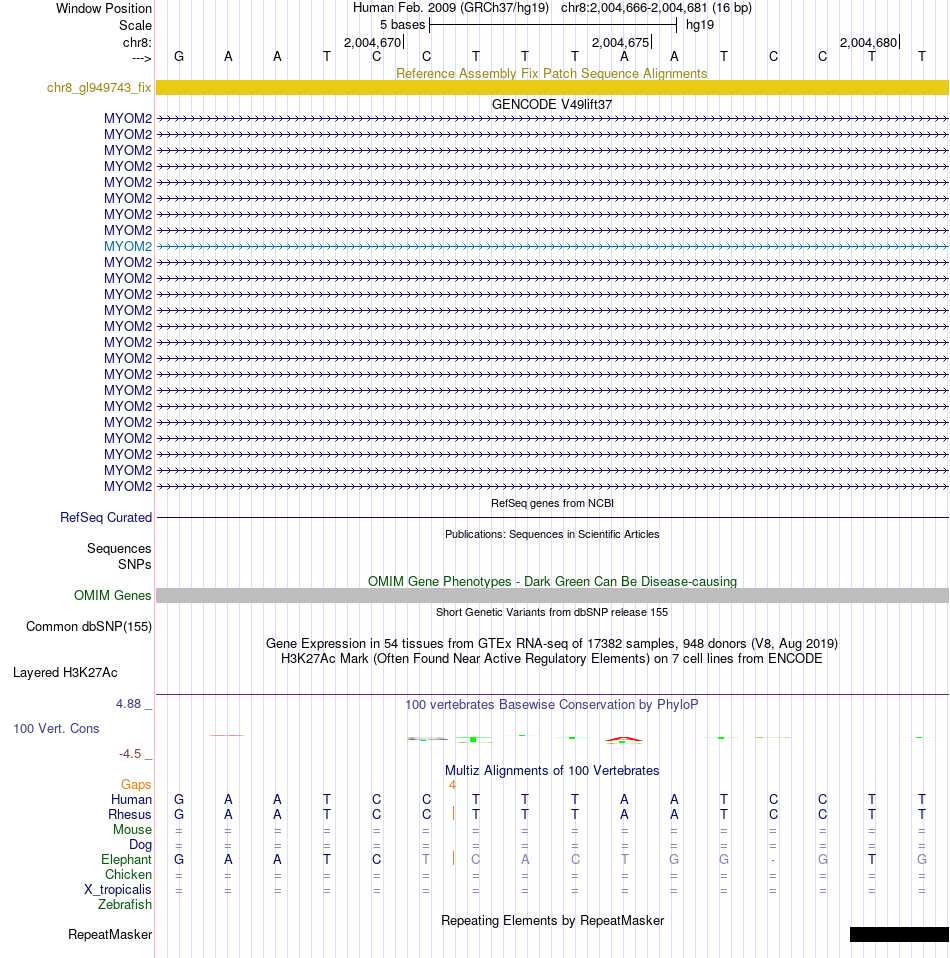Image resolution: width=950 pixels, height=958 pixels.
Task: Click the orange insertion bar in Elephant row
Action: (x=453, y=858)
